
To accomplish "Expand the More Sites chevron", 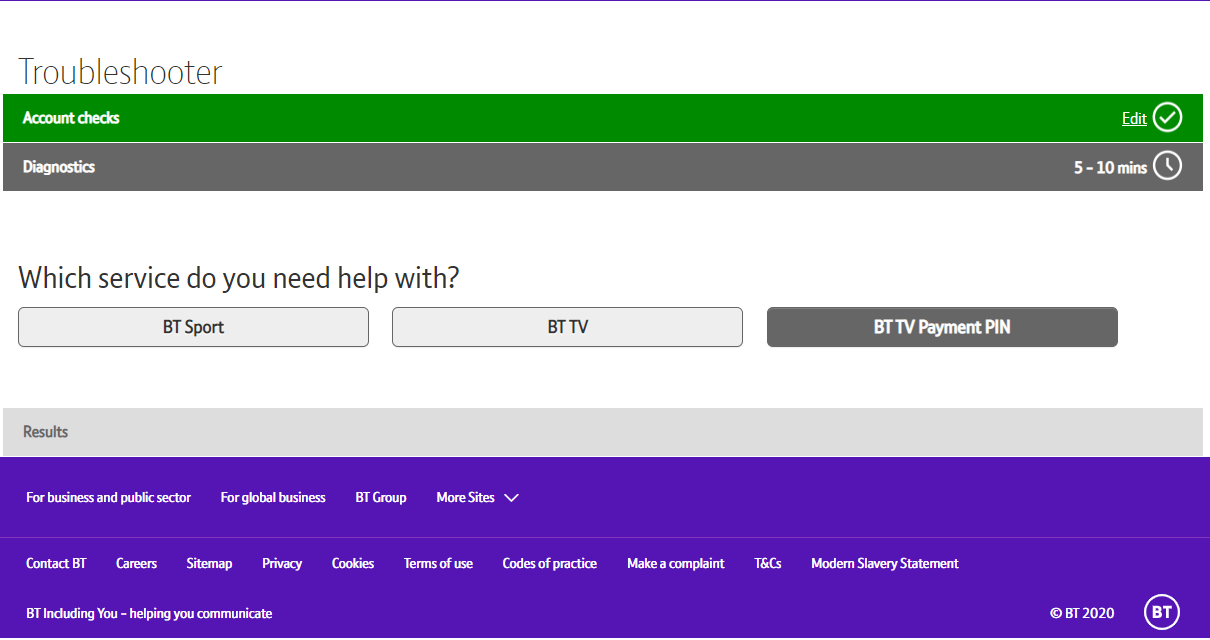I will point(511,498).
